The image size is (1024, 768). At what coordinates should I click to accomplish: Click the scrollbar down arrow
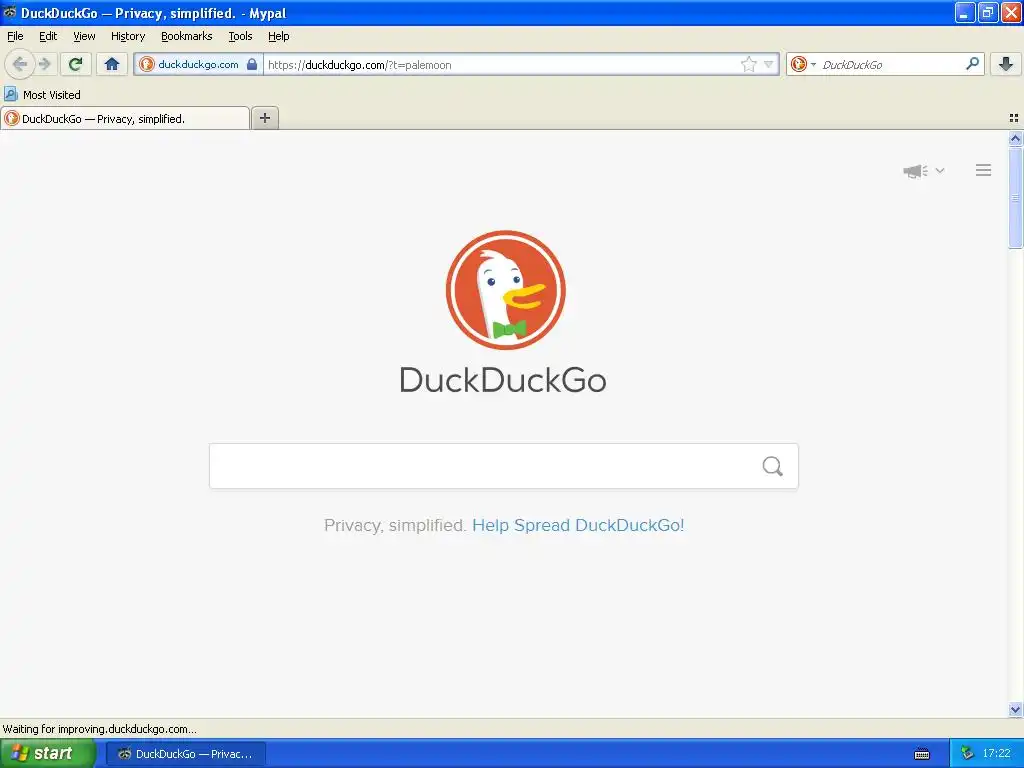1015,709
